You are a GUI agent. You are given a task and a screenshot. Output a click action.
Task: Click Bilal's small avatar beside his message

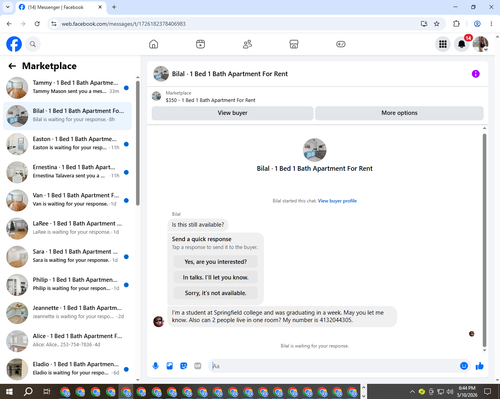point(158,321)
